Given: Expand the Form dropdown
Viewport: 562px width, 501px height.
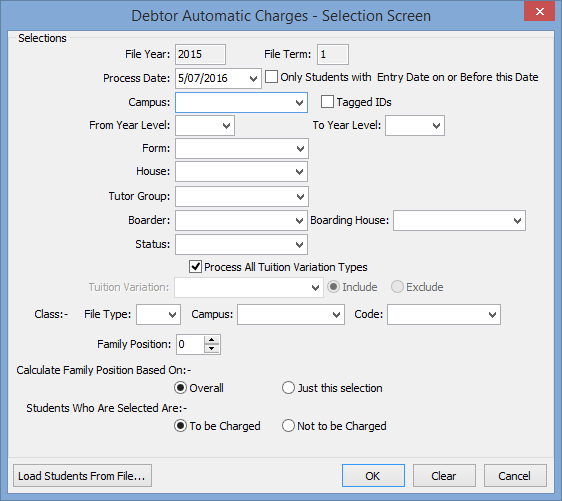Looking at the screenshot, I should coord(300,148).
